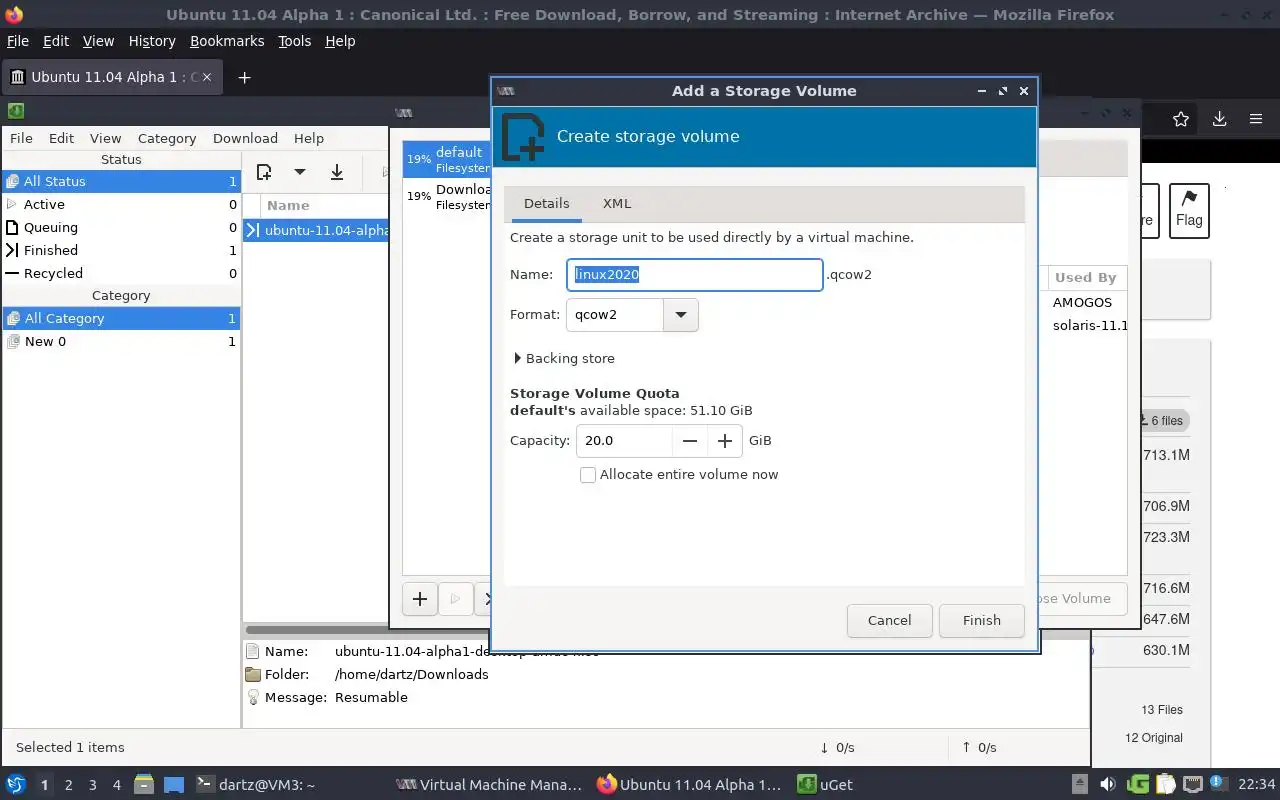Viewport: 1280px width, 800px height.
Task: Click the volume Name field with linux2020
Action: [694, 275]
